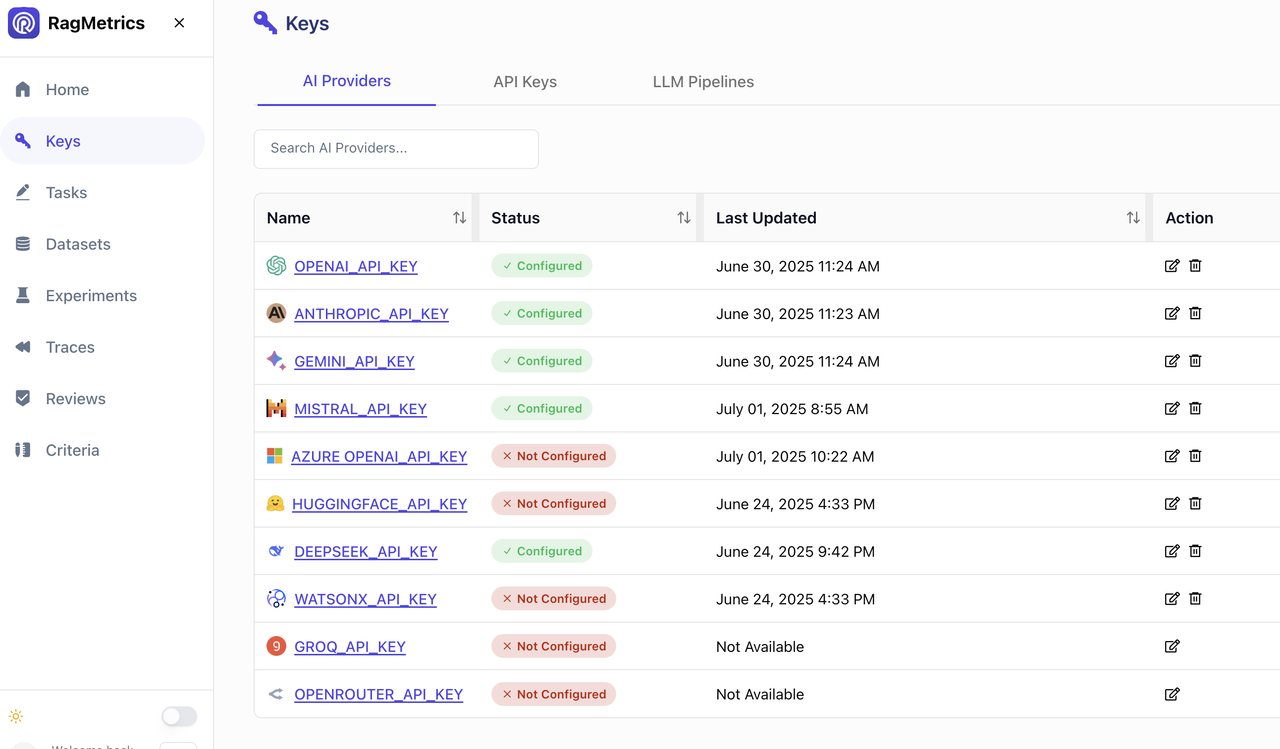Open the GROQ_API_KEY link
The image size is (1280, 749).
point(350,647)
